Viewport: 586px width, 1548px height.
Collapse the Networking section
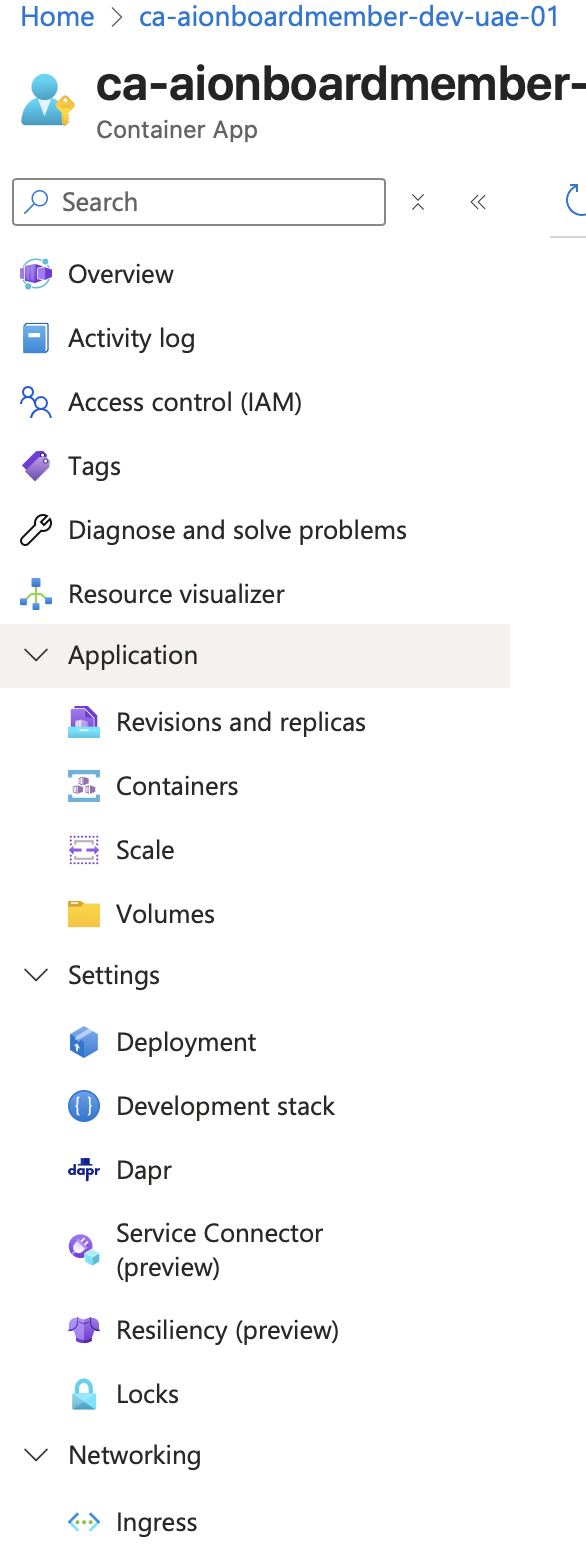pyautogui.click(x=36, y=1455)
